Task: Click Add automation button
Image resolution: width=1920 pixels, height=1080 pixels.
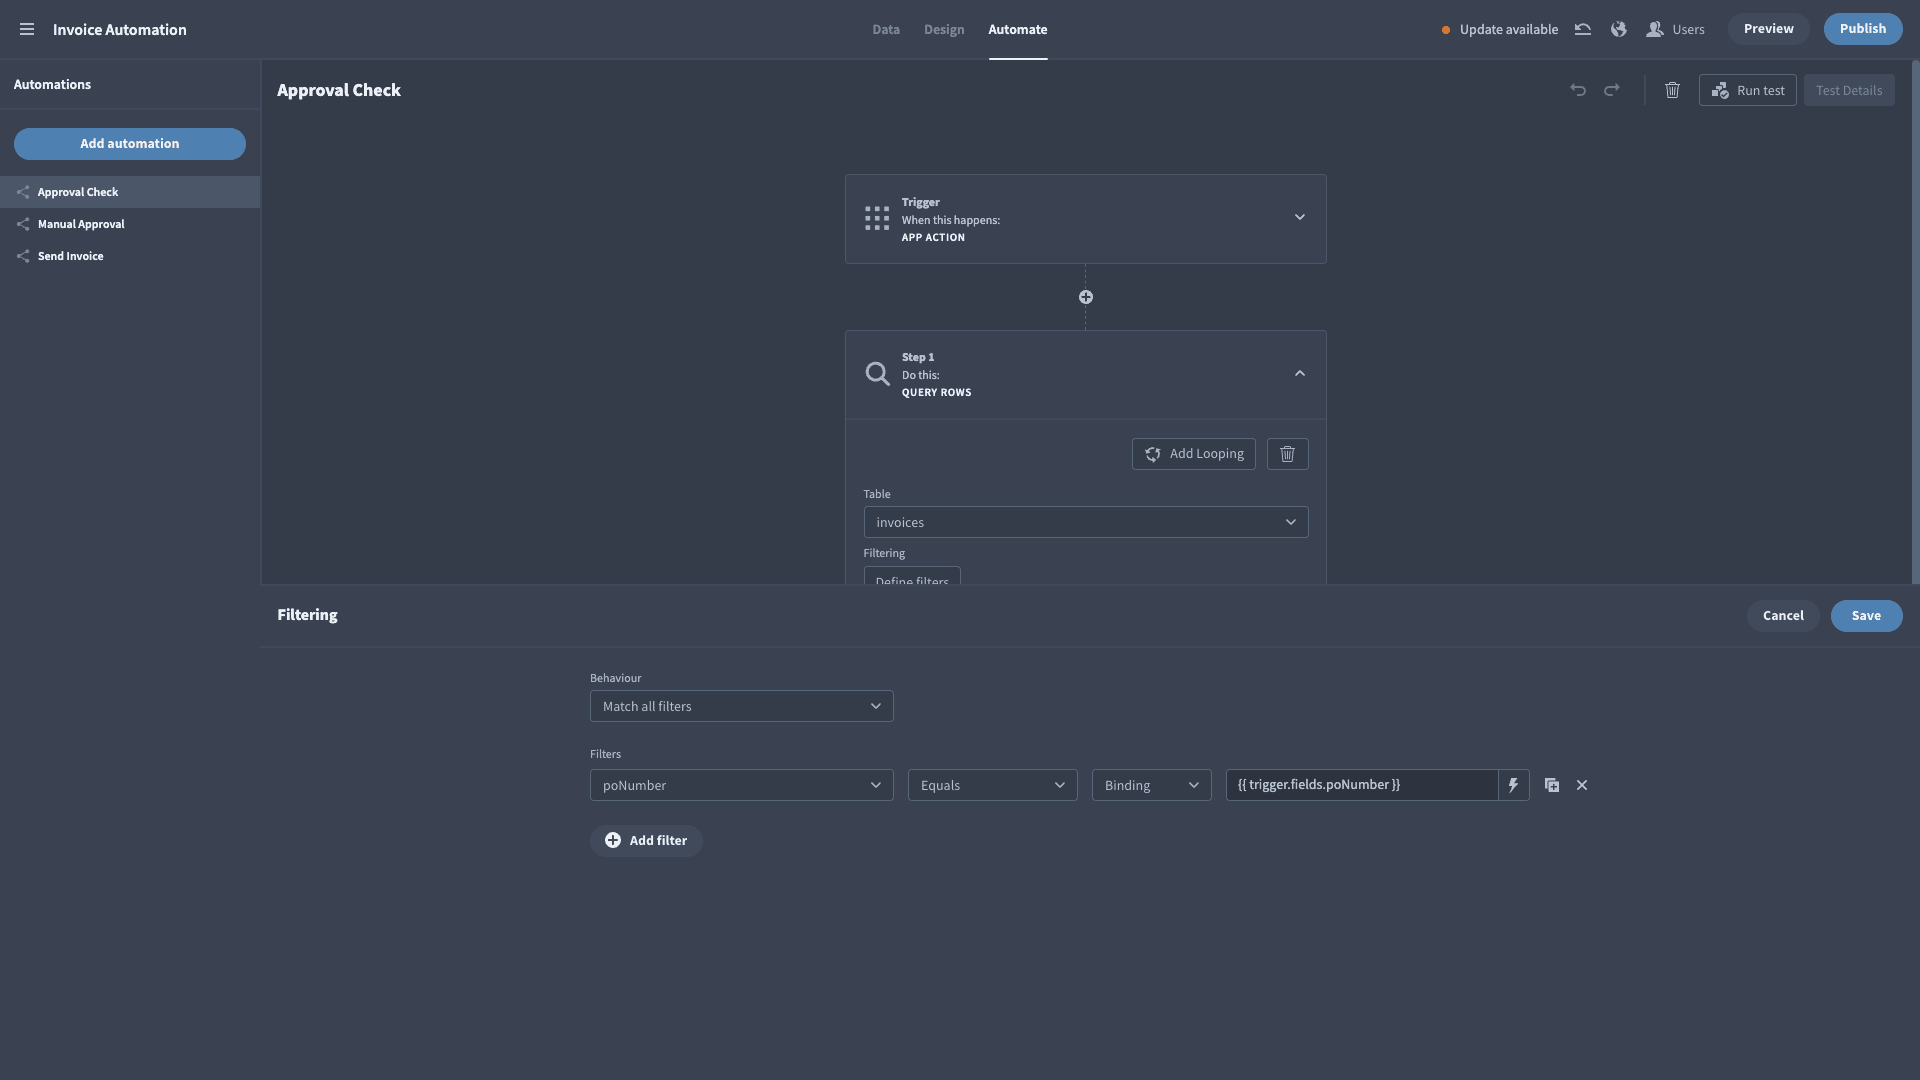Action: 130,144
